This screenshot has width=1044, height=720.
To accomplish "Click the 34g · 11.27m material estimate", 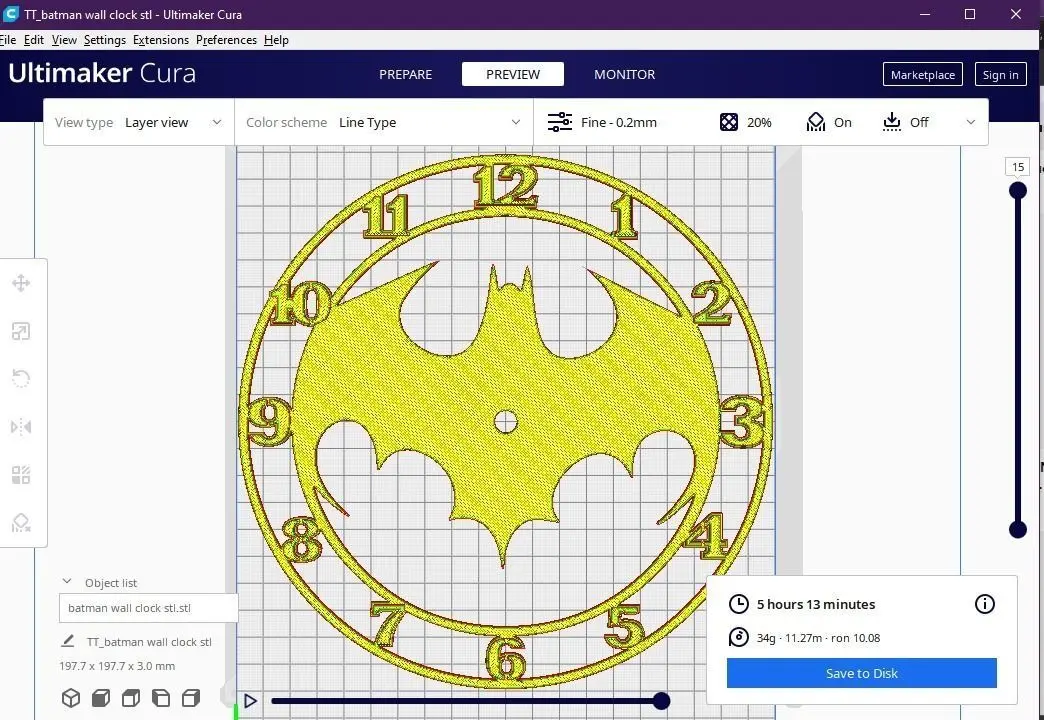I will 818,638.
